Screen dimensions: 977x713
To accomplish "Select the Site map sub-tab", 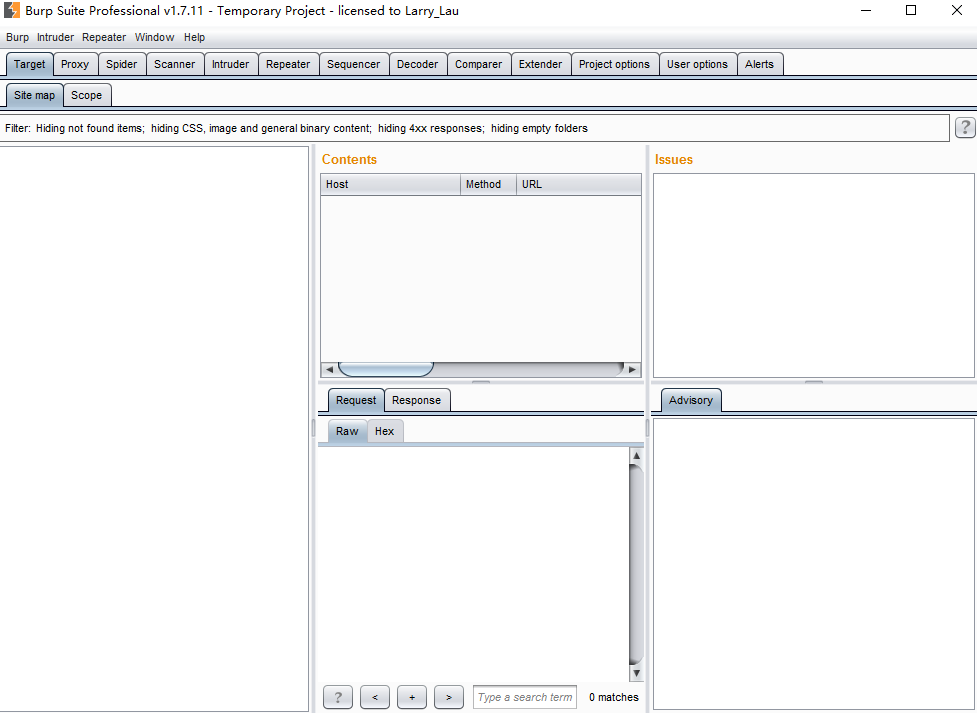I will tap(34, 95).
